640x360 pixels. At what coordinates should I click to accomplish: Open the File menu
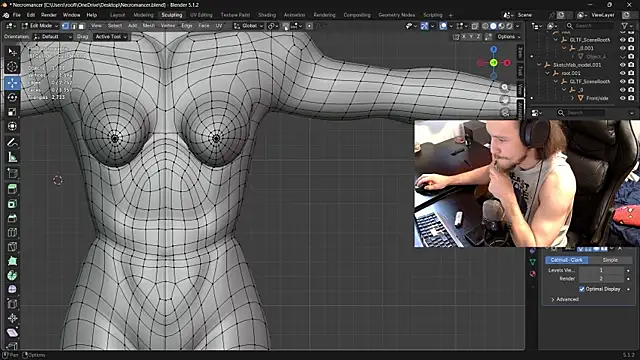(x=17, y=15)
